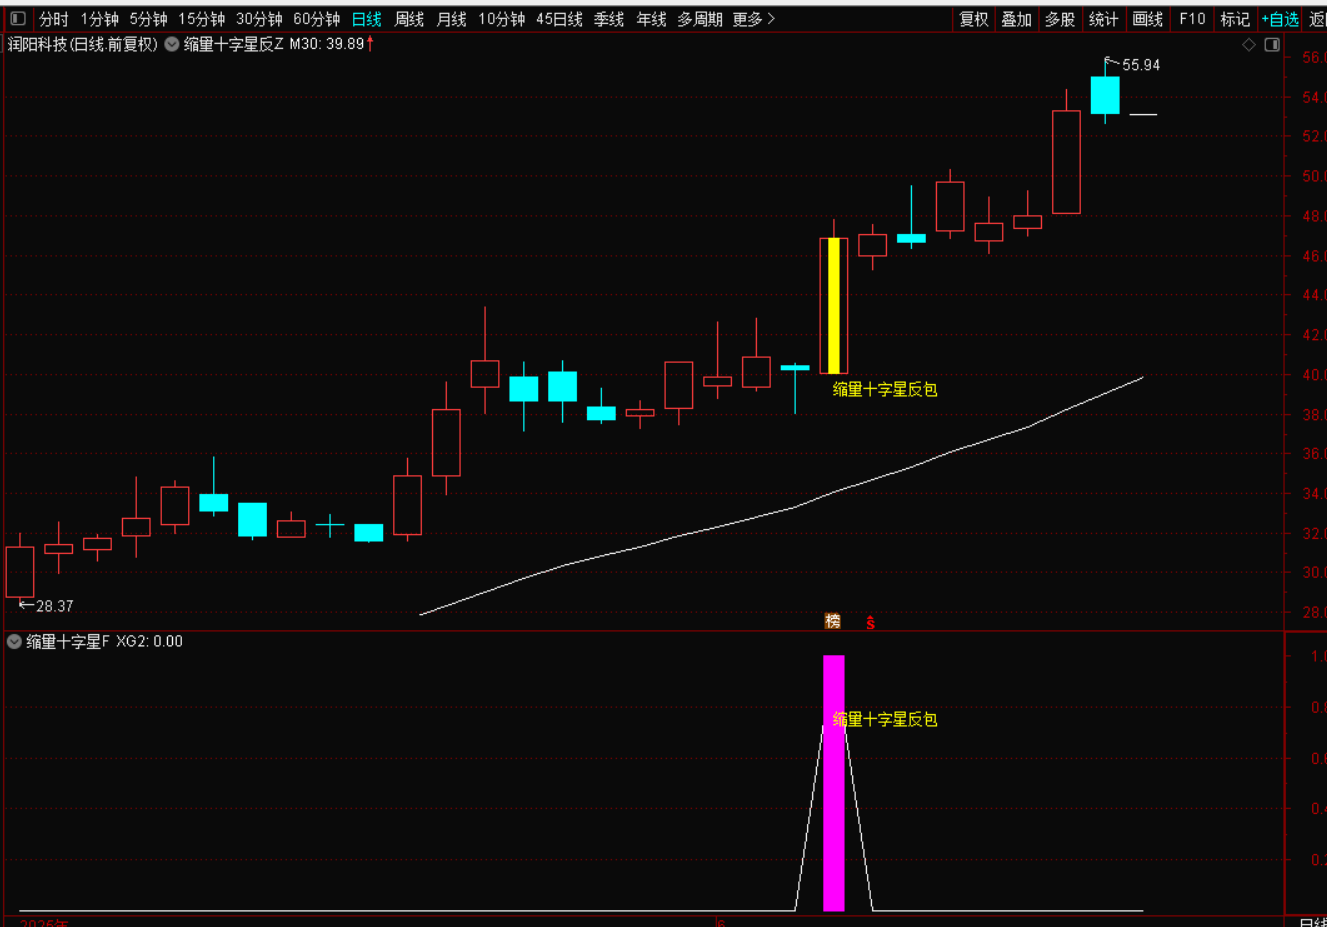Toggle the right side panel icon
The height and width of the screenshot is (927, 1327).
pyautogui.click(x=1272, y=45)
